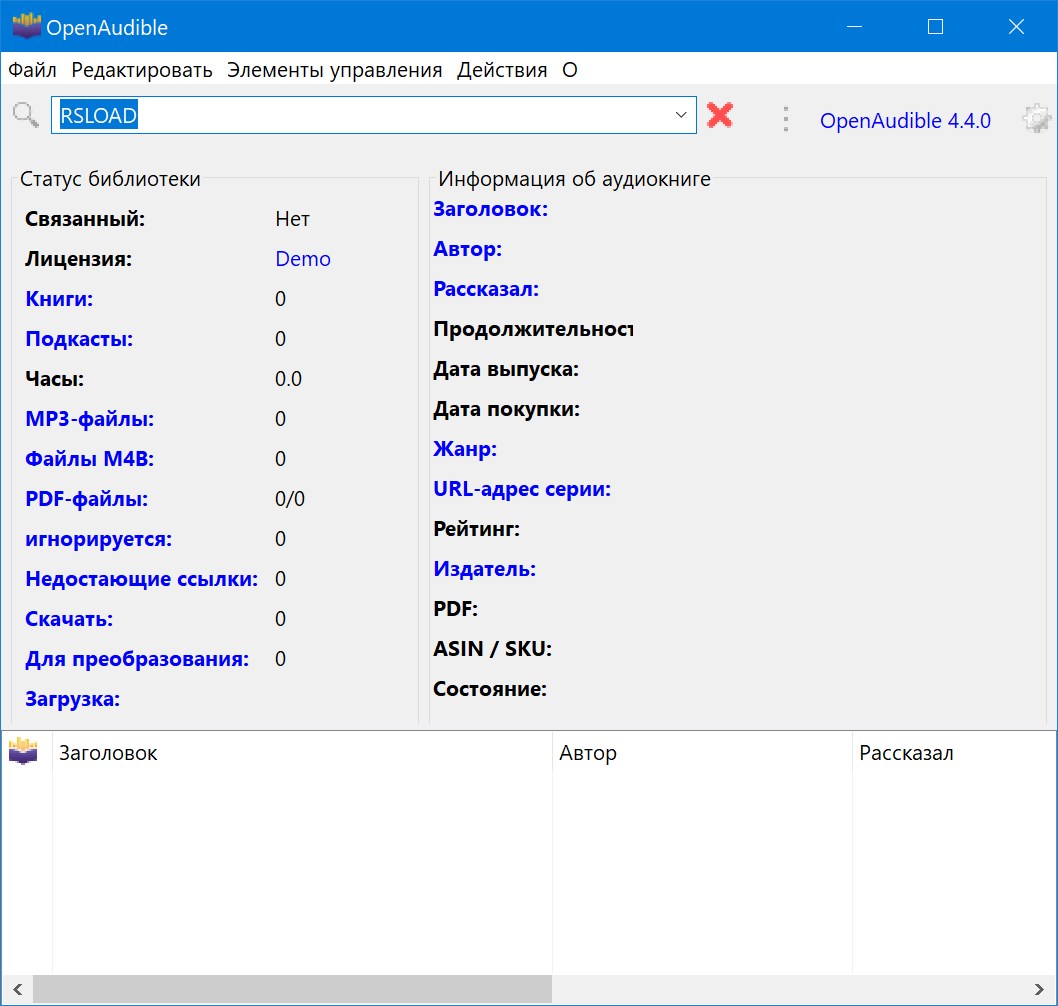
Task: Click the Подкасты: link
Action: pos(79,339)
